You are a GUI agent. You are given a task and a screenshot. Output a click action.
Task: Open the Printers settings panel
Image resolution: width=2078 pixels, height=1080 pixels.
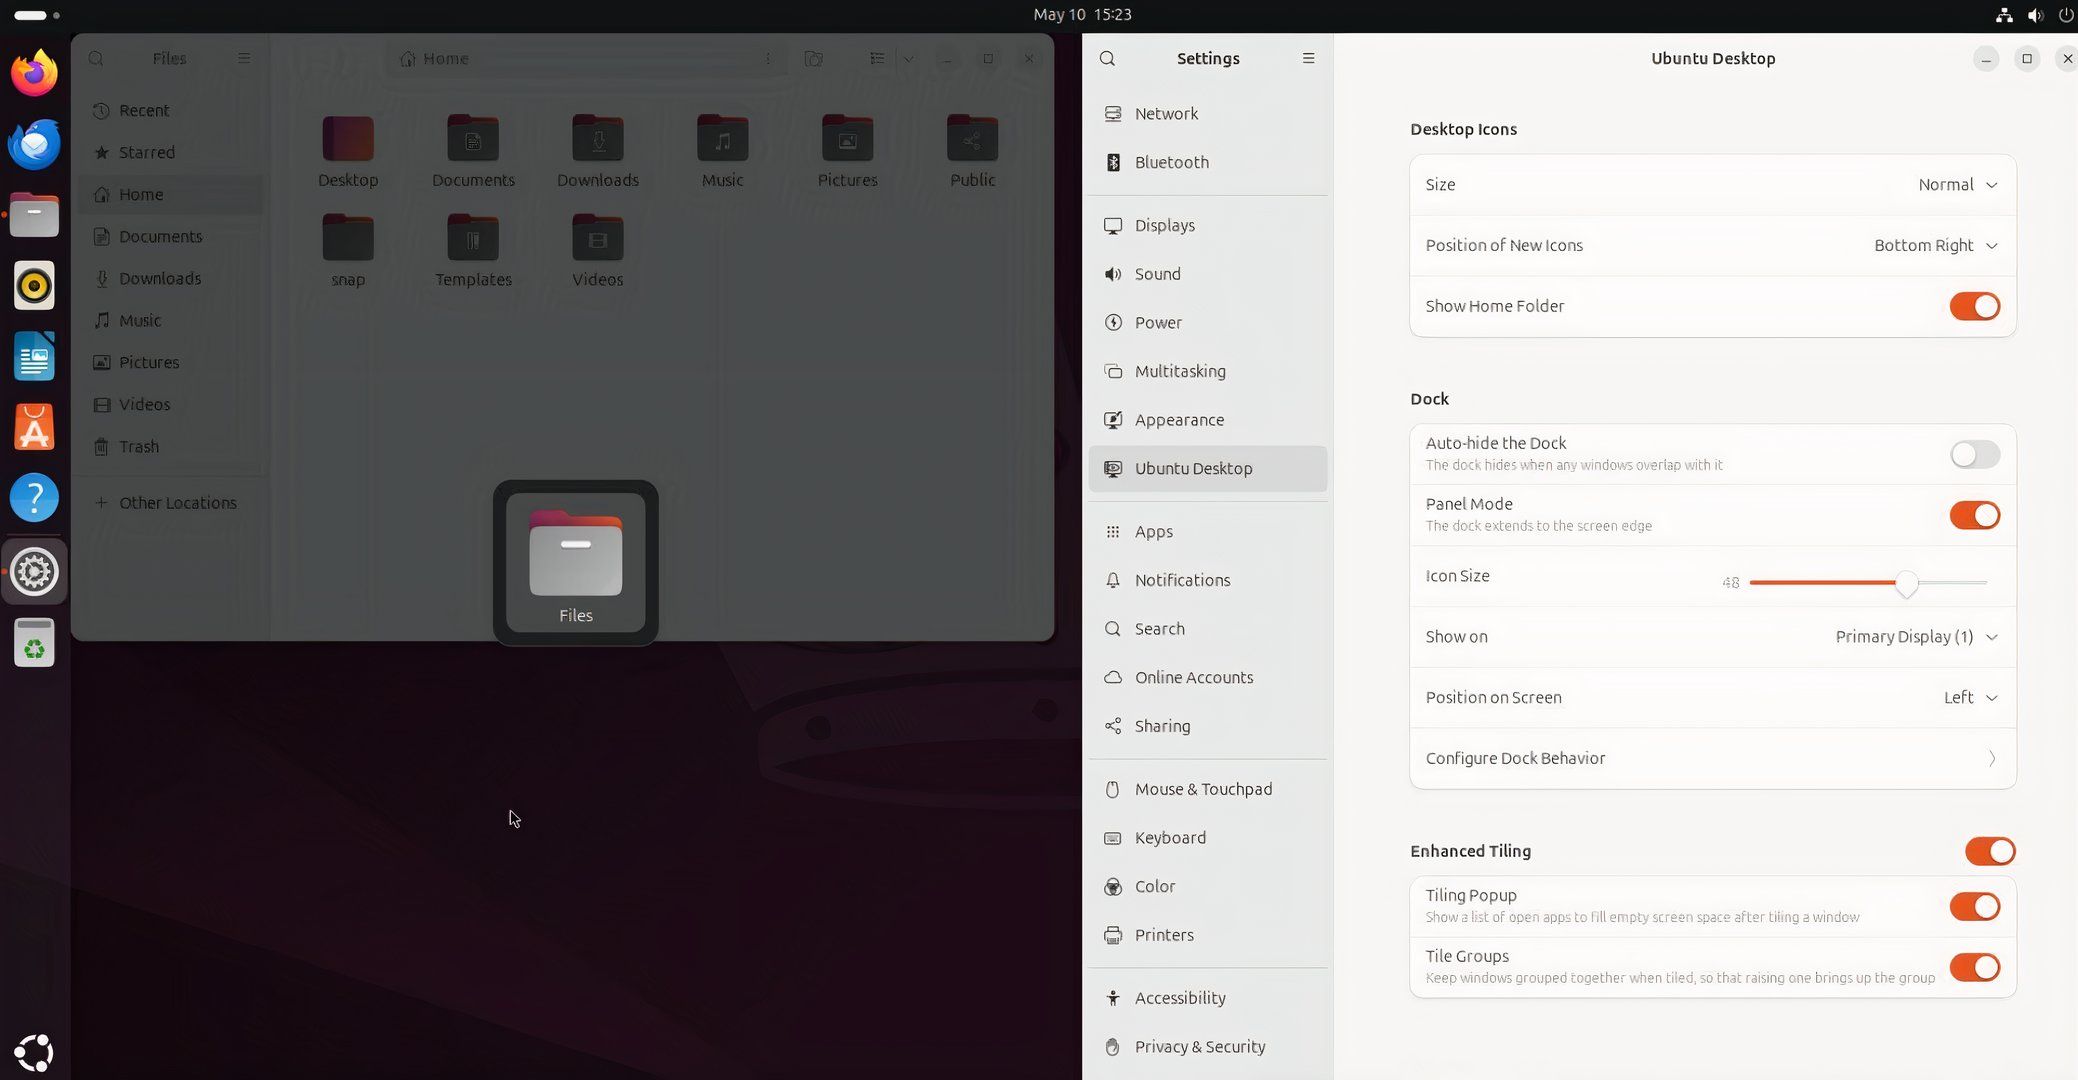coord(1208,935)
